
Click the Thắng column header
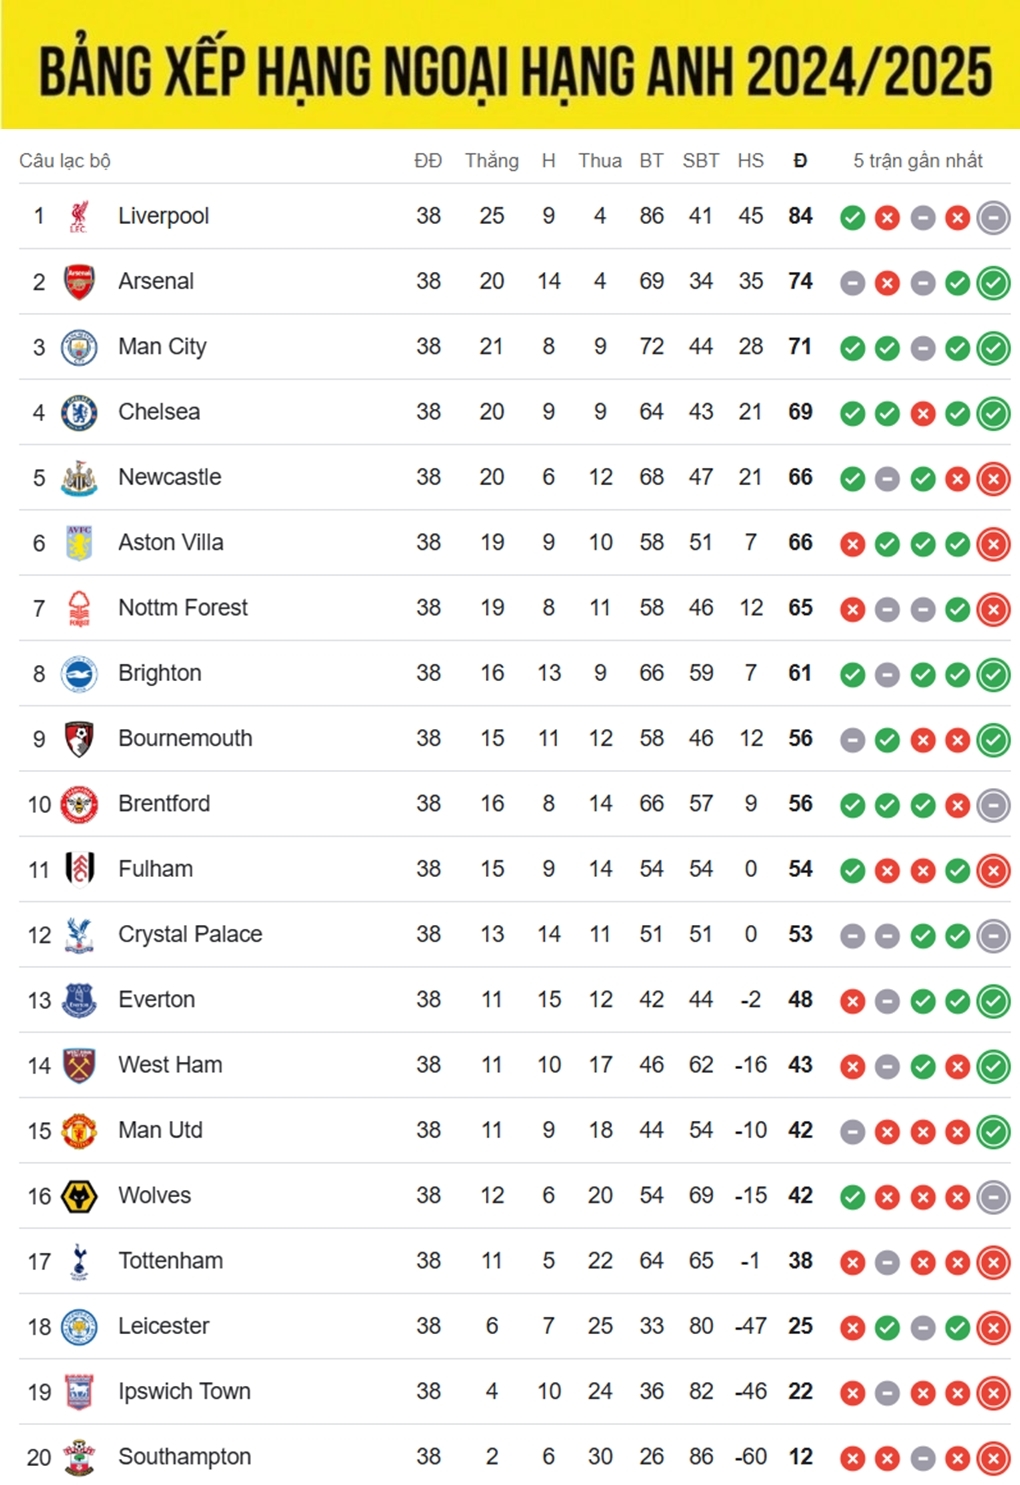pyautogui.click(x=491, y=161)
